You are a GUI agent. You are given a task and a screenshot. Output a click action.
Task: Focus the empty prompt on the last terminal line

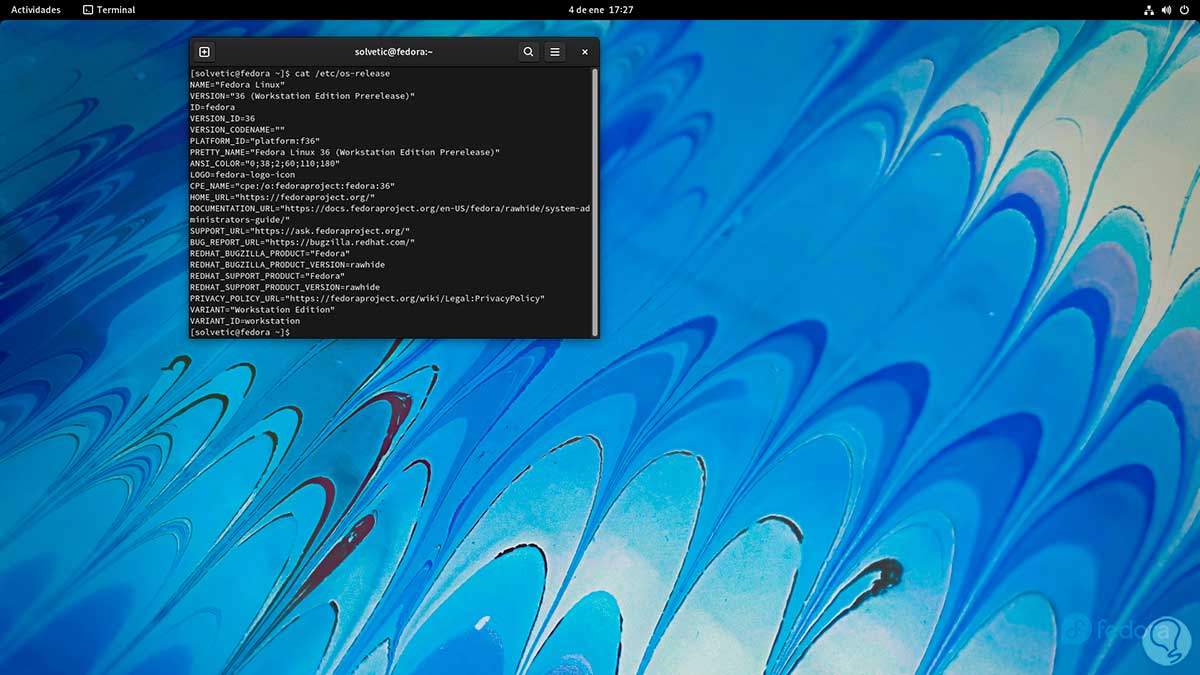click(x=300, y=332)
